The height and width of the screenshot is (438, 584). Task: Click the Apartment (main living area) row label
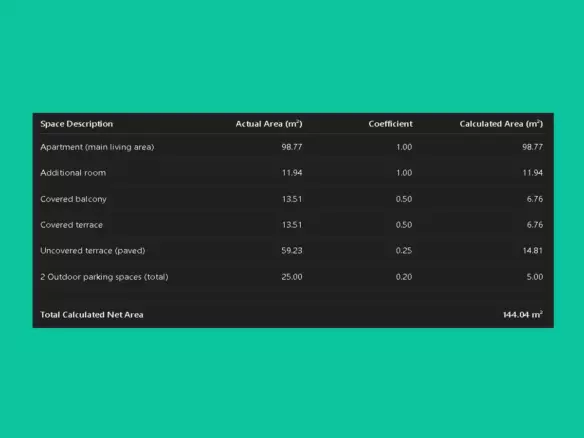pyautogui.click(x=97, y=147)
